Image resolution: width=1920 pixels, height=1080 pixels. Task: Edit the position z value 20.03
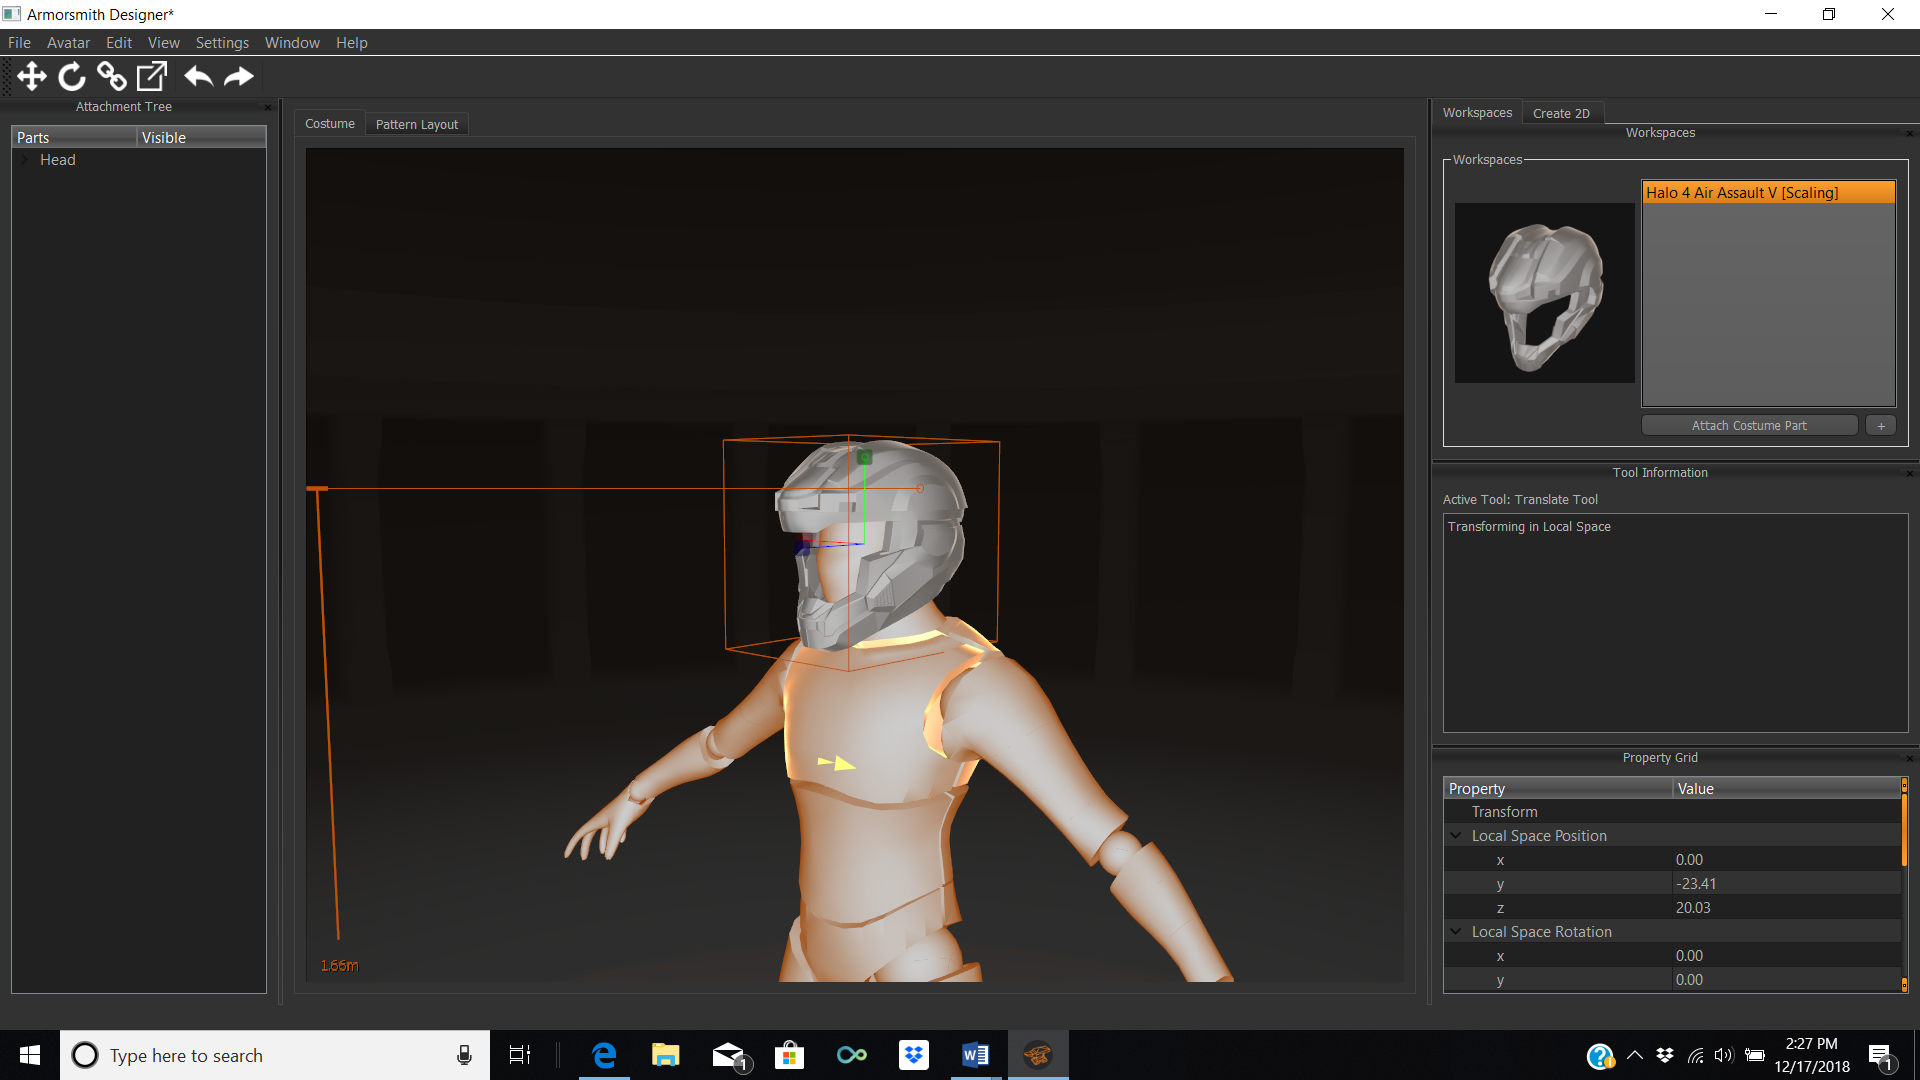(1786, 908)
